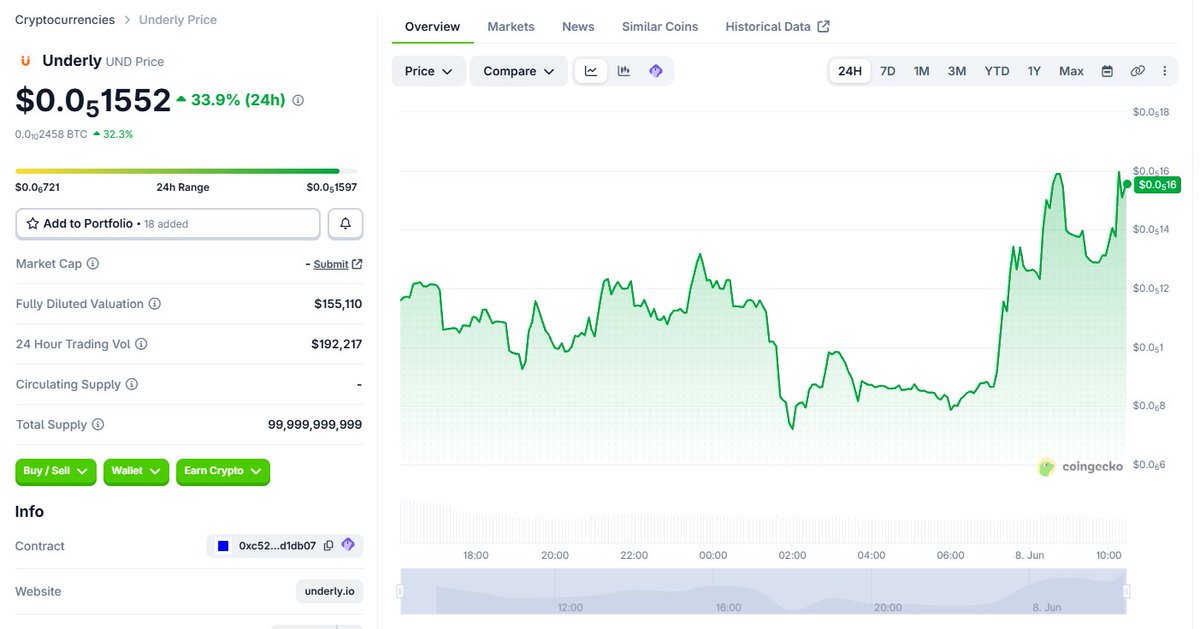Click the chart share link icon
The width and height of the screenshot is (1200, 629).
pyautogui.click(x=1137, y=71)
